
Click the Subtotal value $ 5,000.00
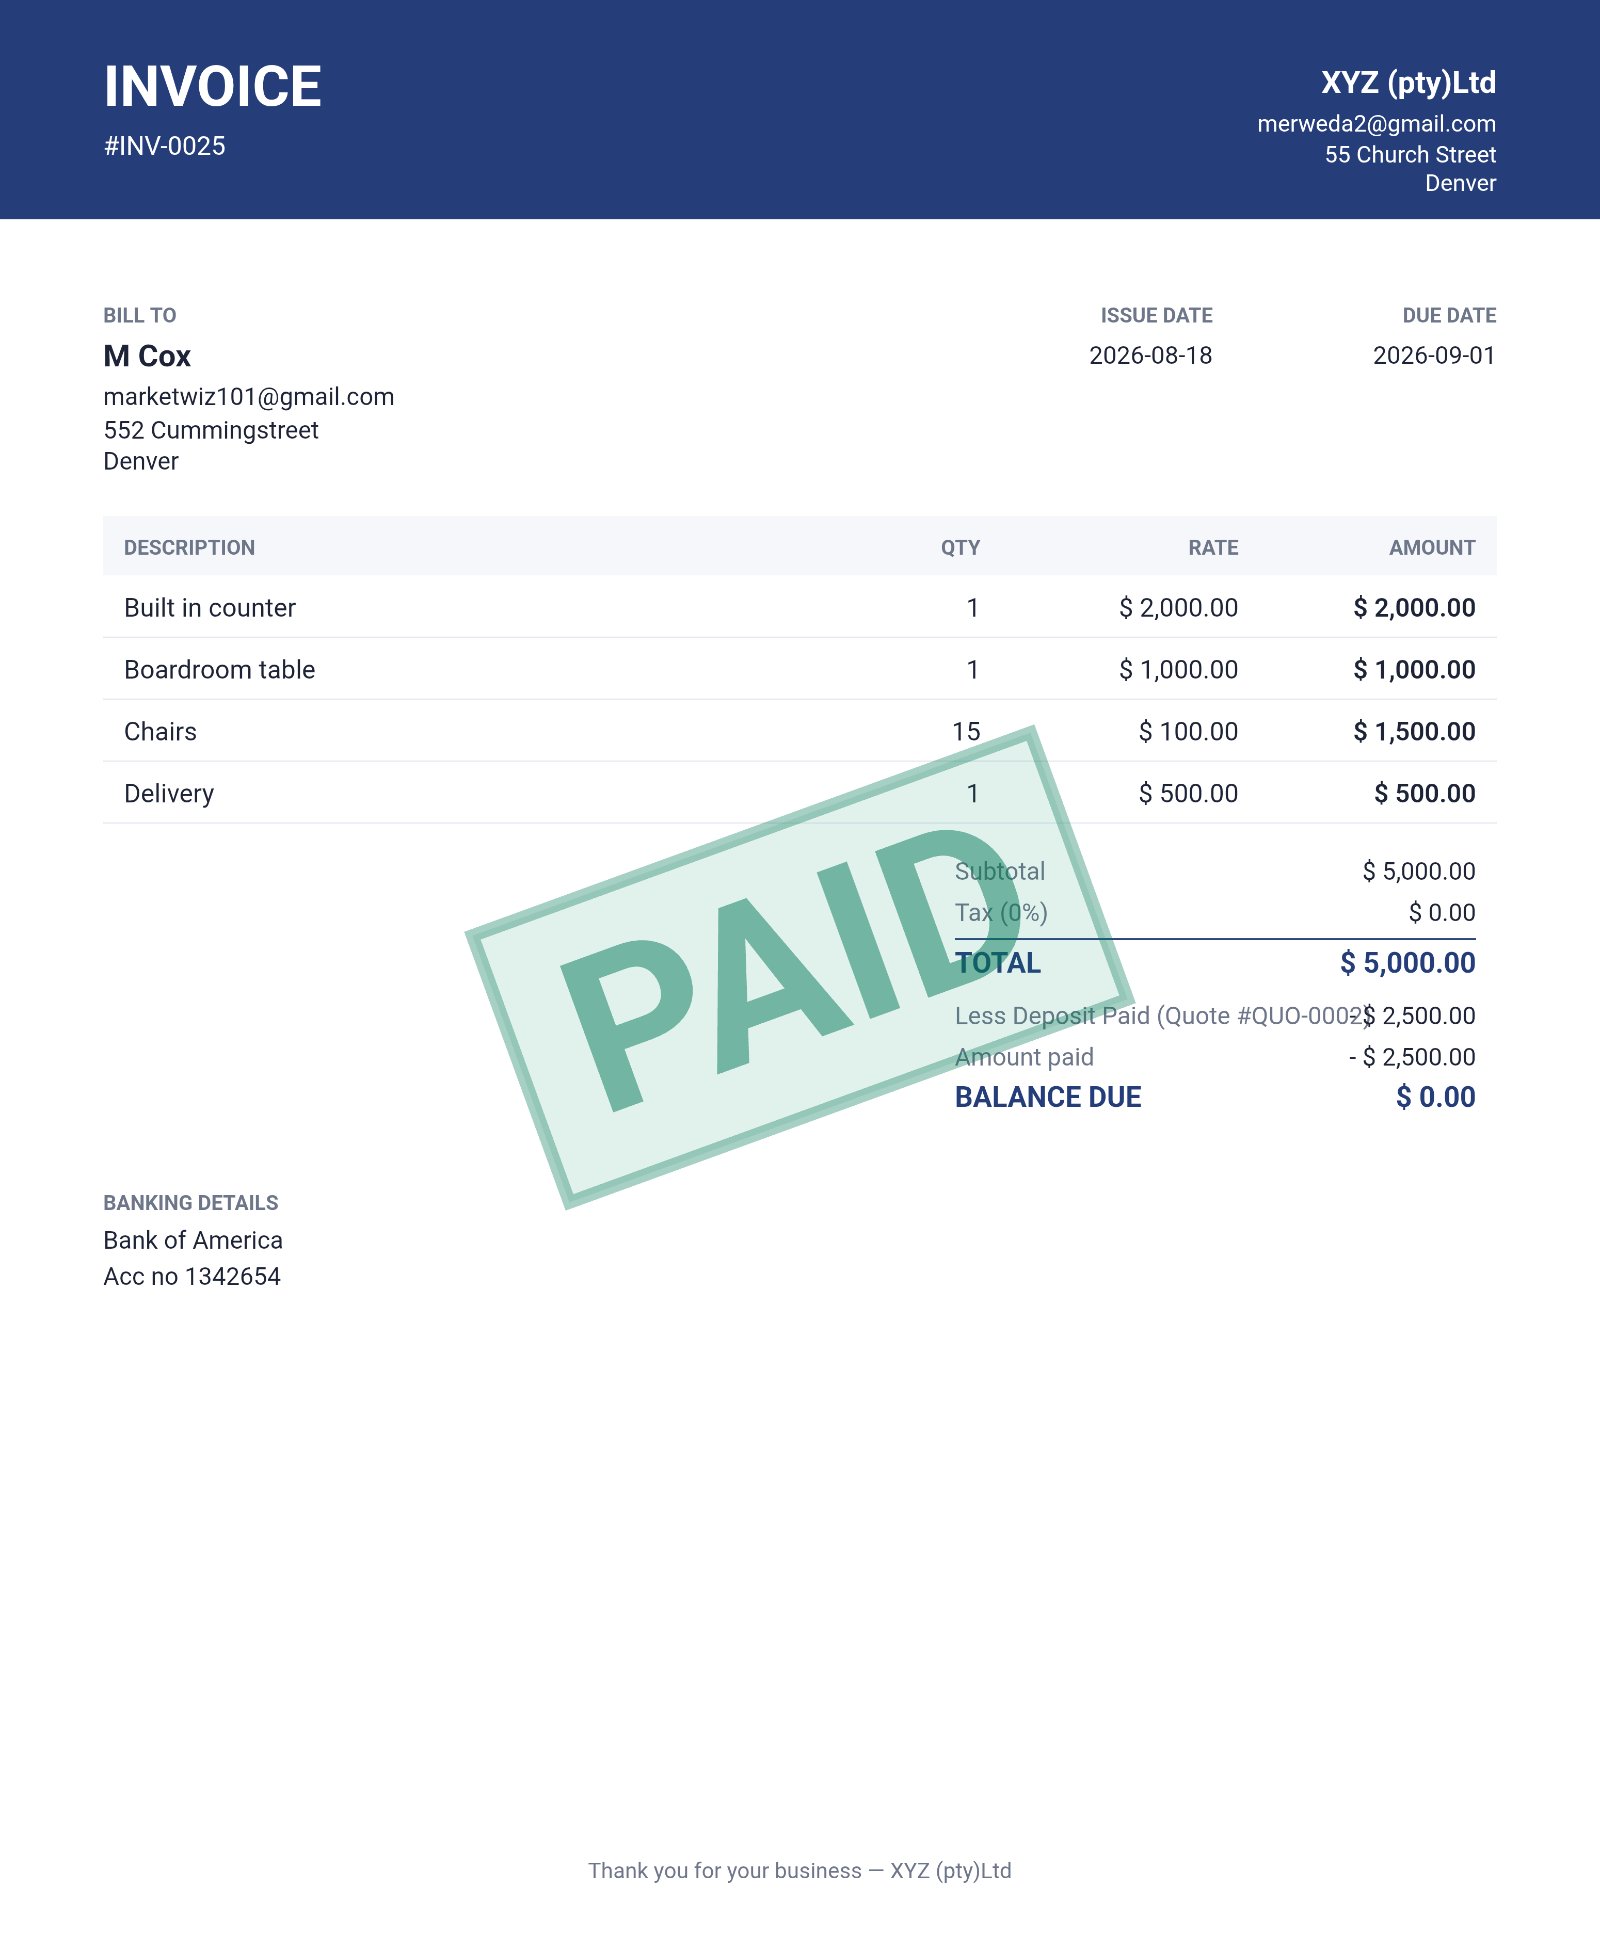coord(1418,871)
